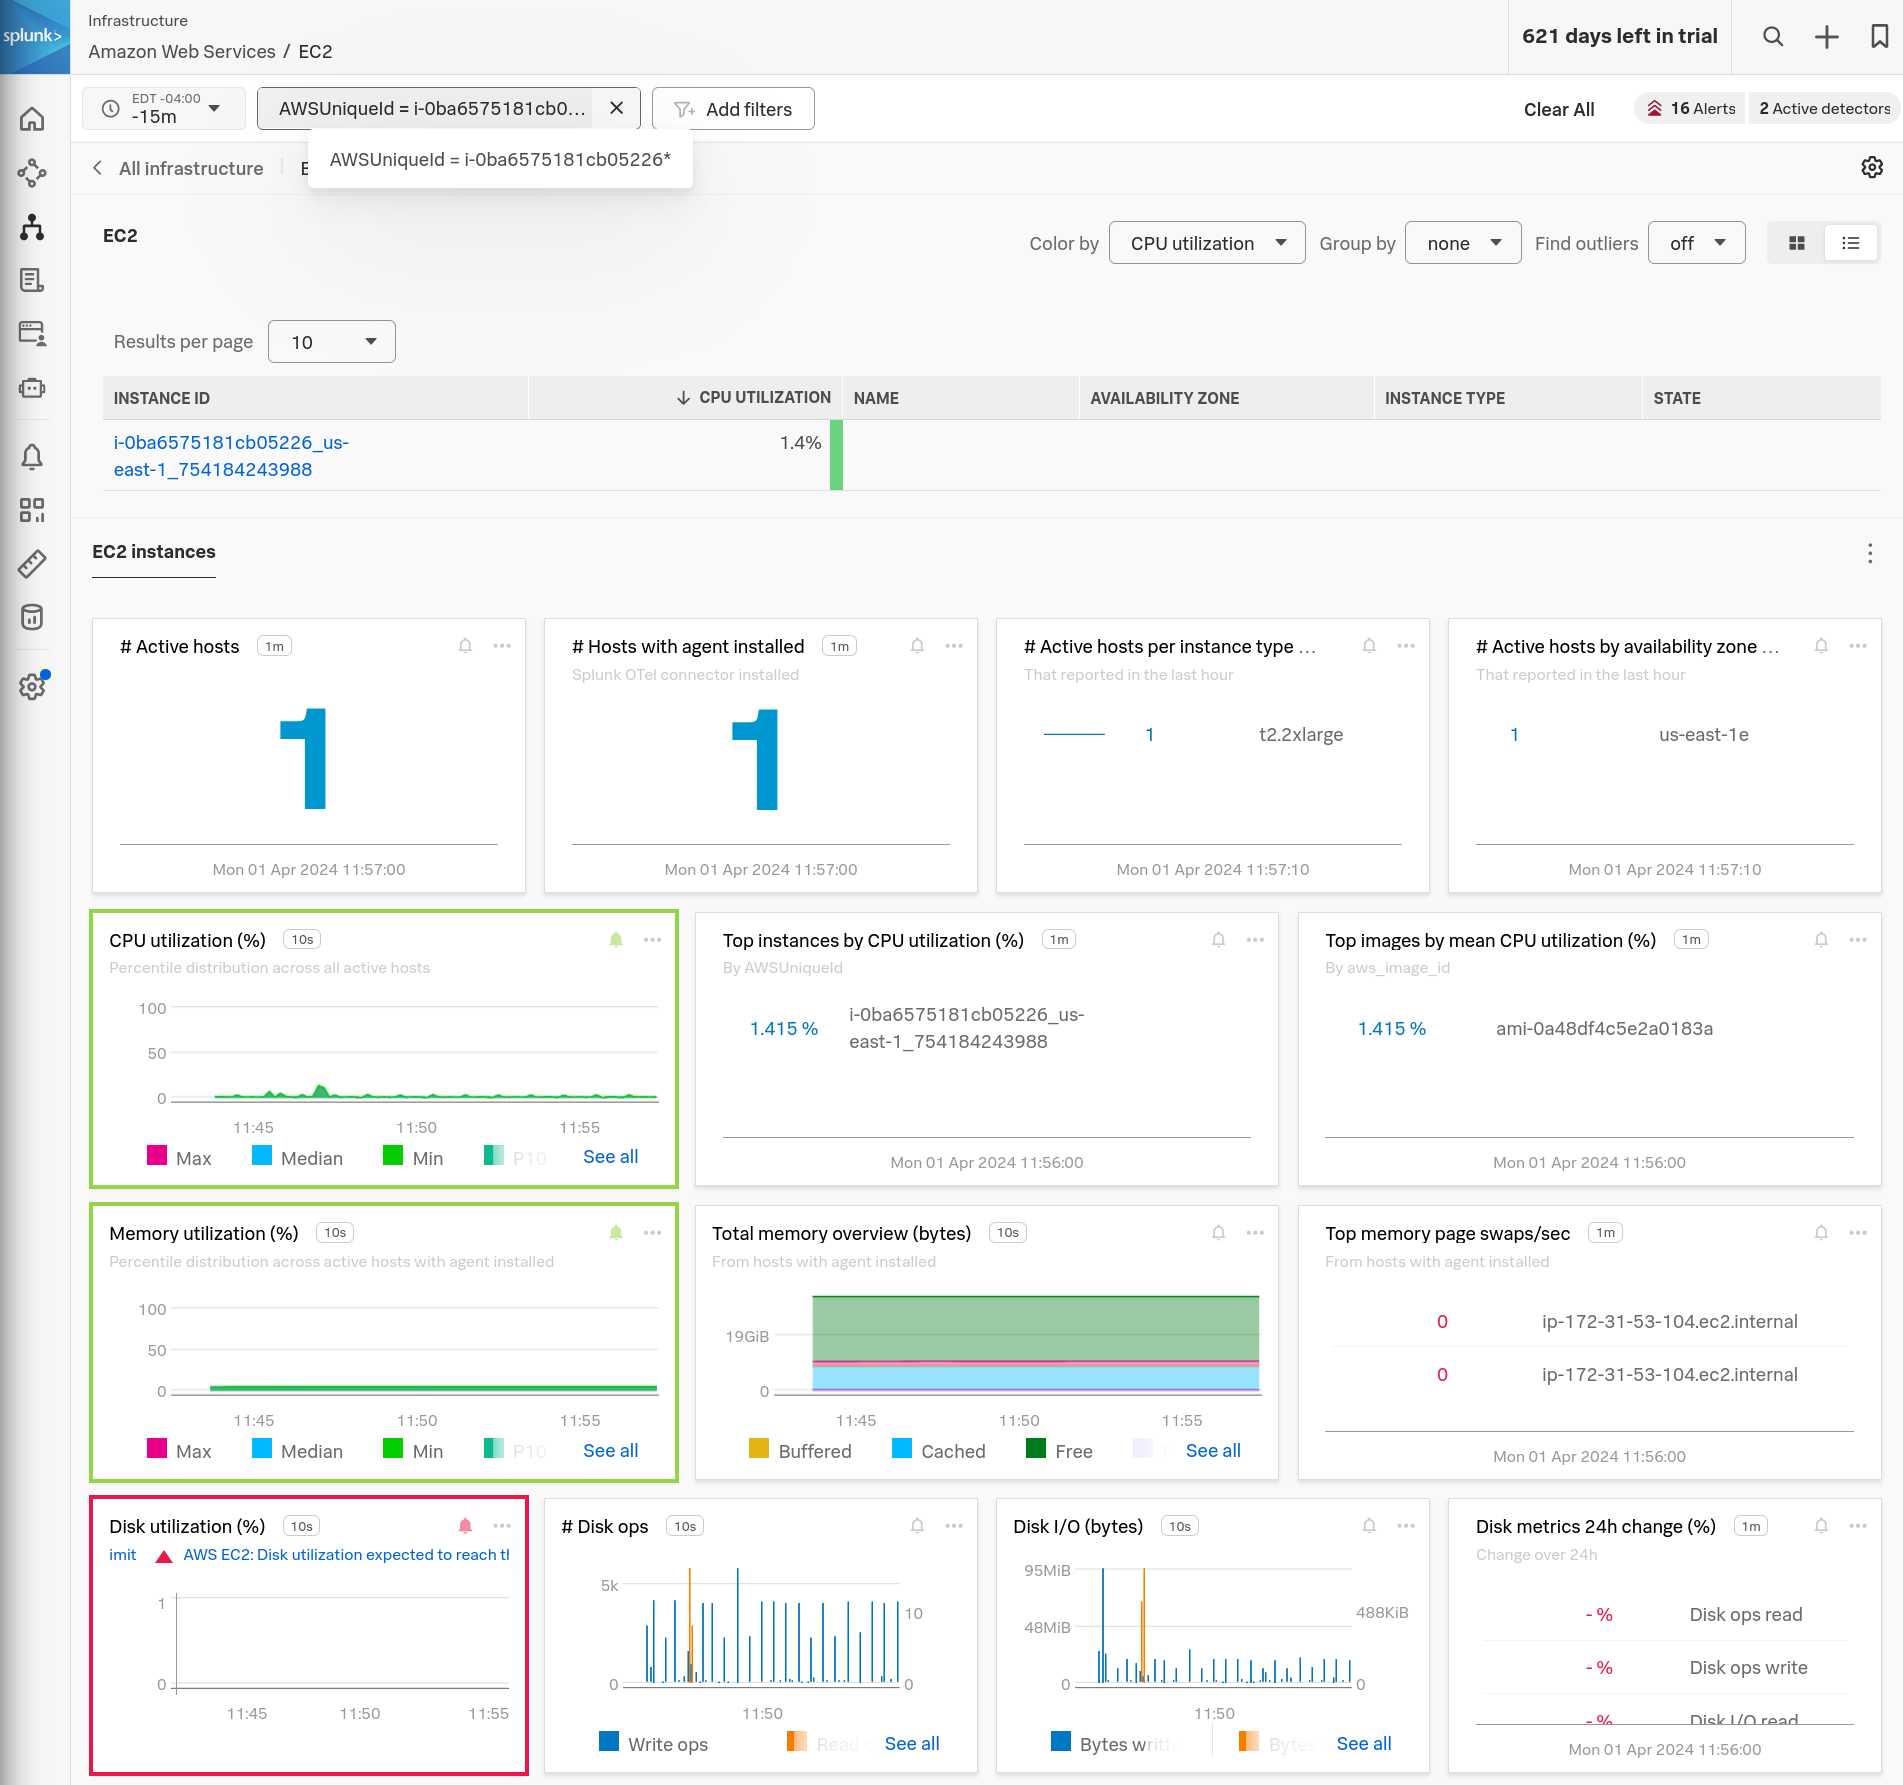Open more options on Disk metrics 24h change
Image resolution: width=1903 pixels, height=1785 pixels.
[x=1858, y=1526]
